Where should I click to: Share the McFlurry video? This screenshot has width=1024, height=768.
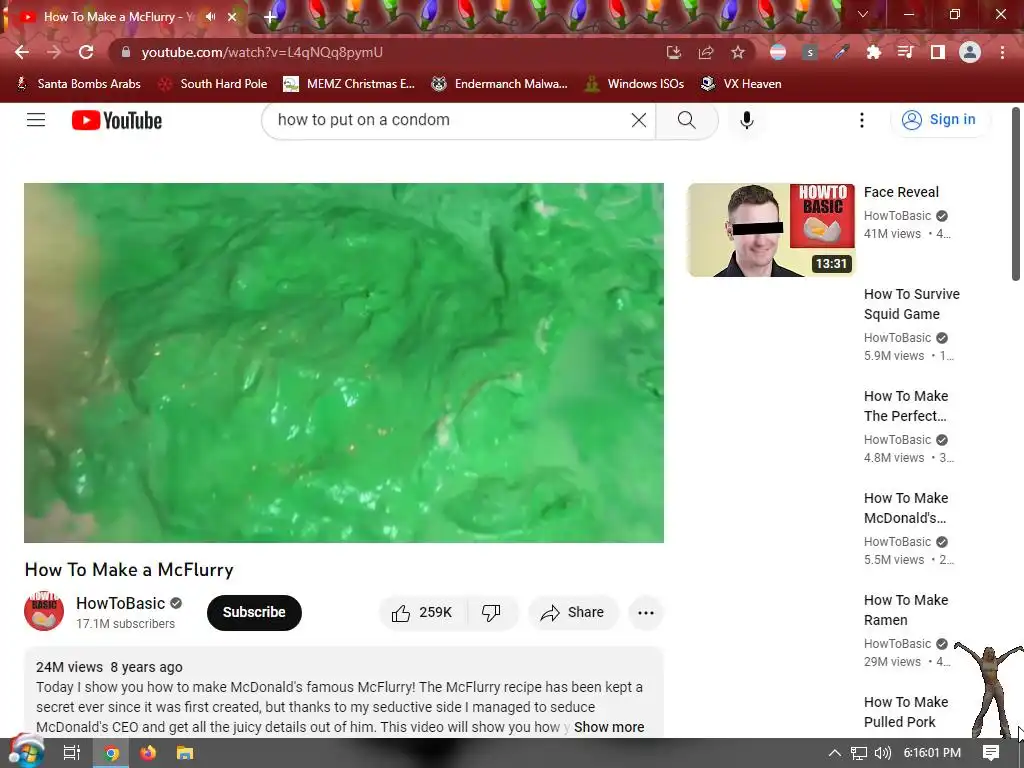573,613
